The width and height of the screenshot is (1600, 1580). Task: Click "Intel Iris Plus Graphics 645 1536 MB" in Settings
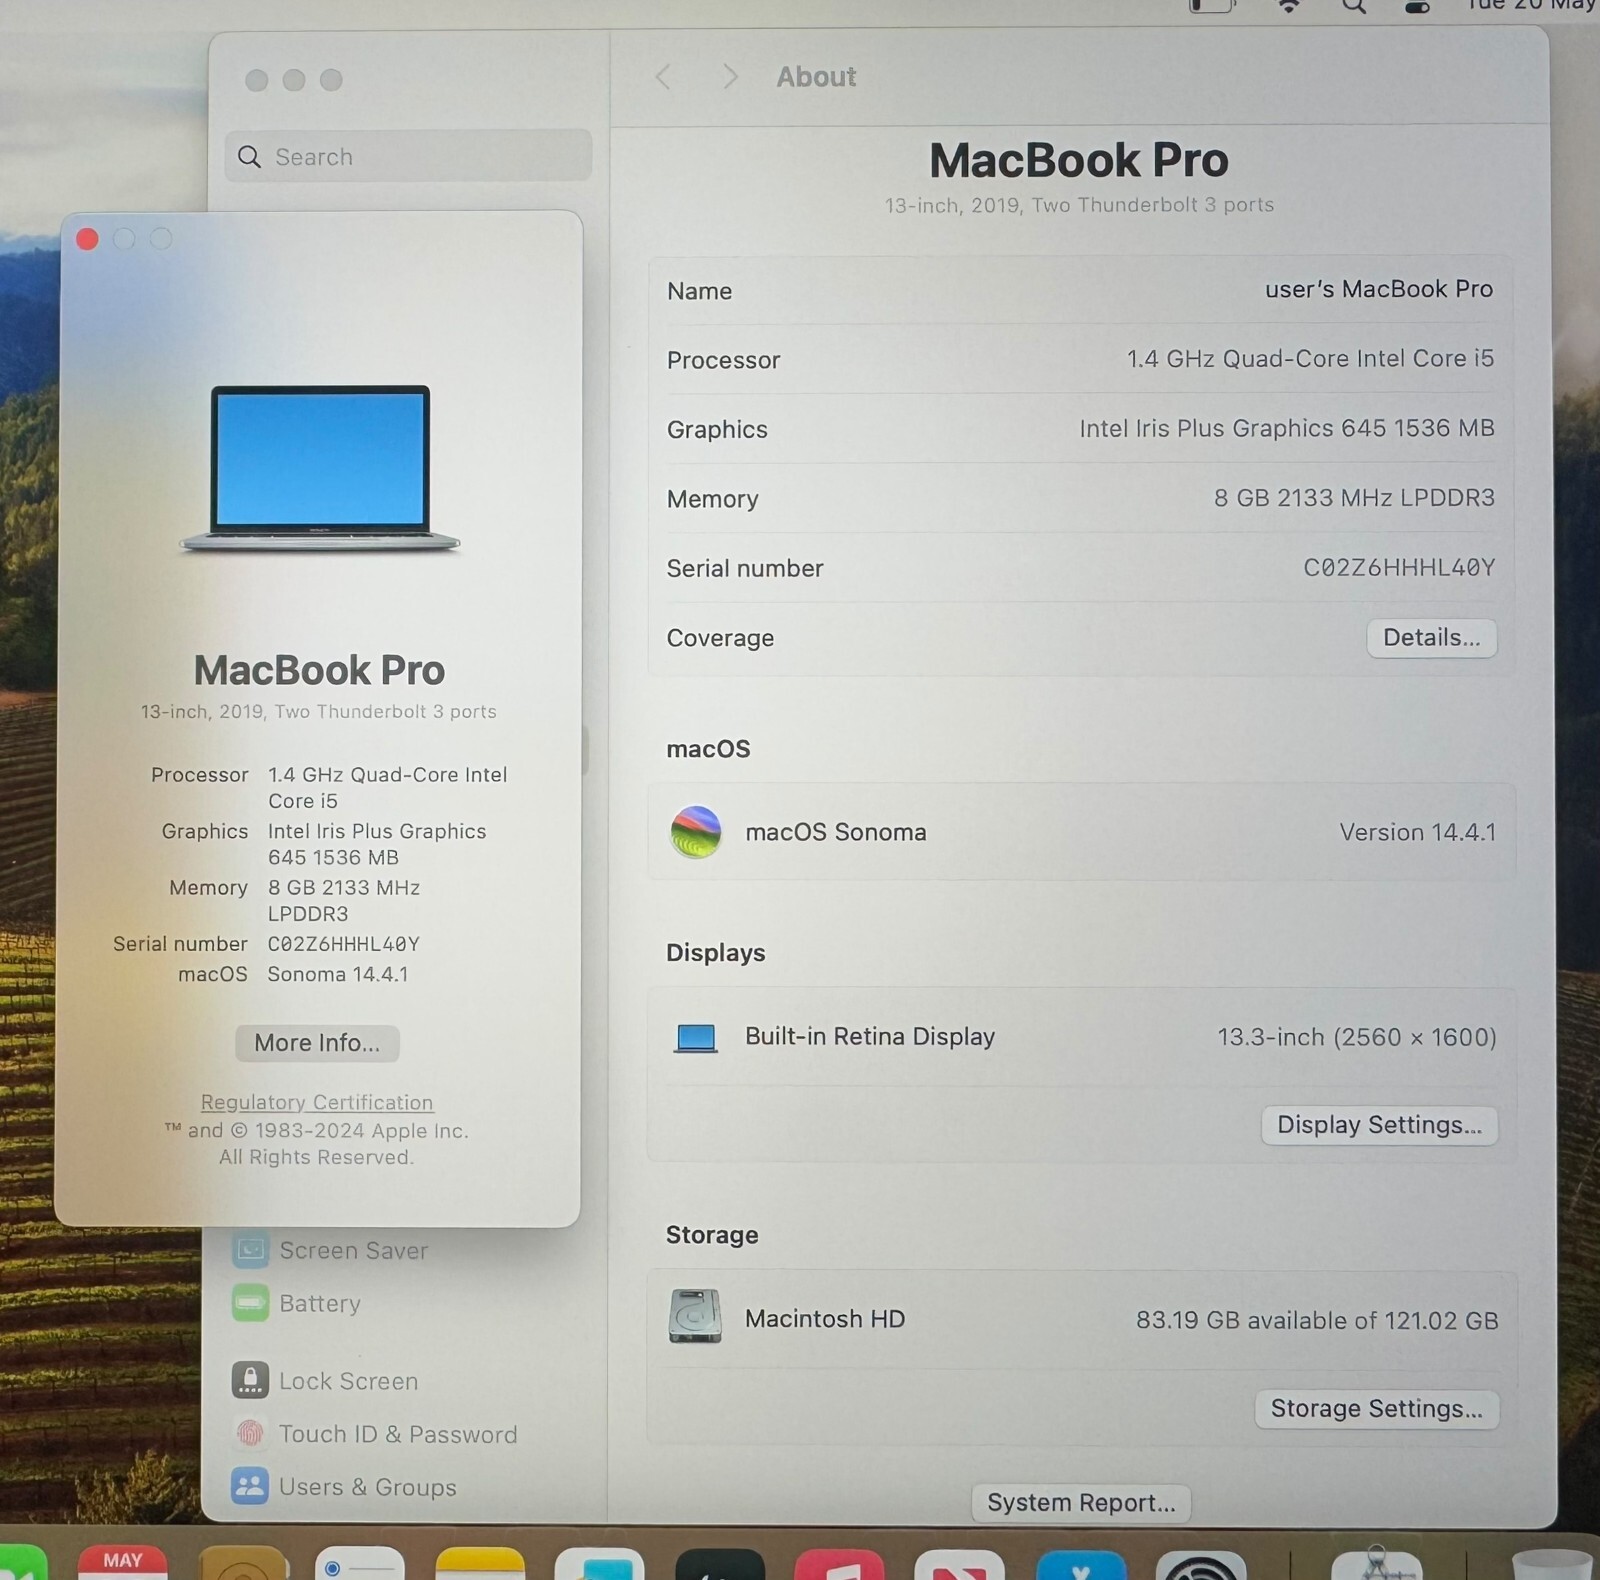tap(1287, 428)
